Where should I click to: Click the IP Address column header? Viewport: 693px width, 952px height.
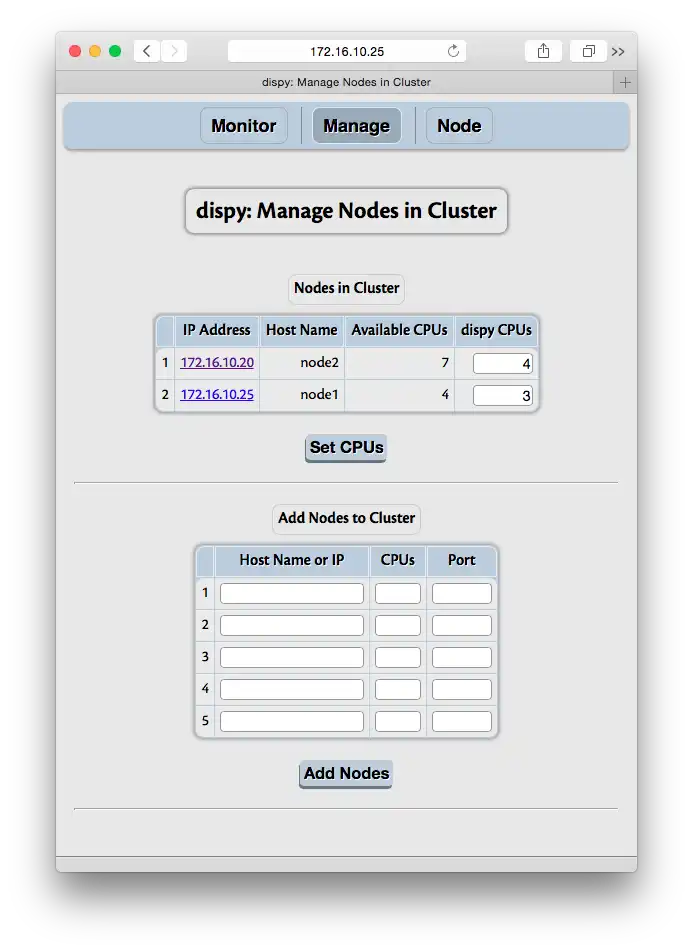tap(217, 330)
